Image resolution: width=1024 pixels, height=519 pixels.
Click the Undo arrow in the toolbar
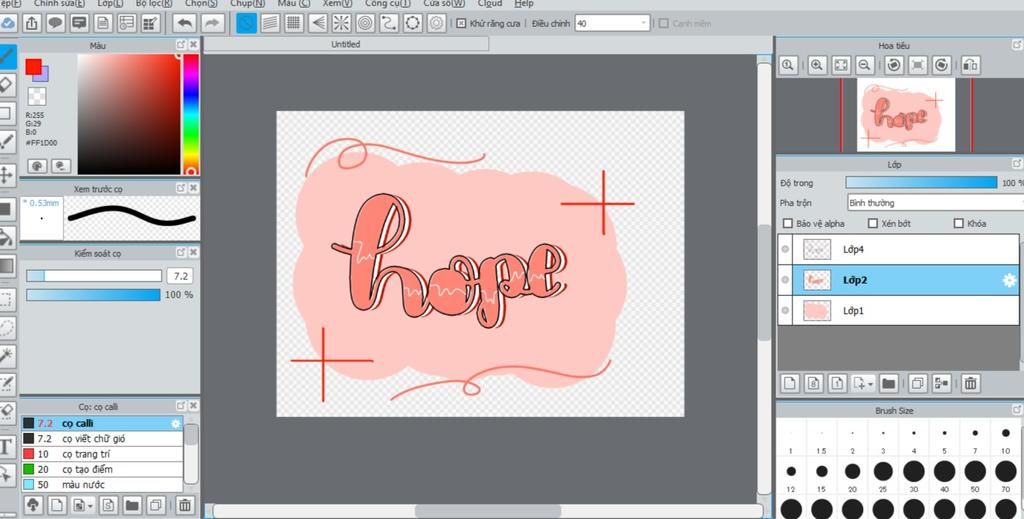(185, 24)
